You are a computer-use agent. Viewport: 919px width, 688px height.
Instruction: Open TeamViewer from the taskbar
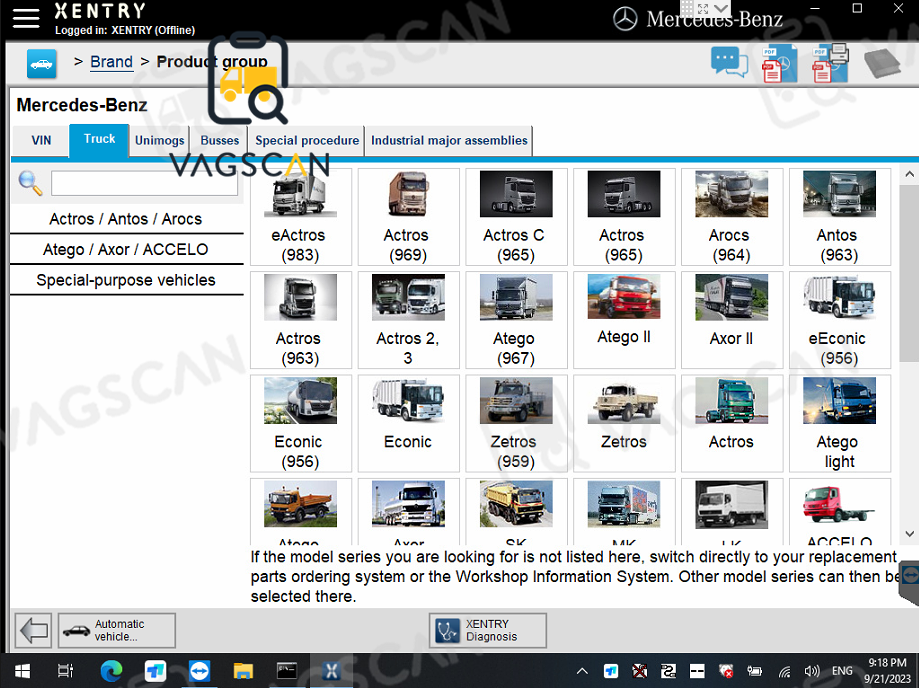point(199,671)
